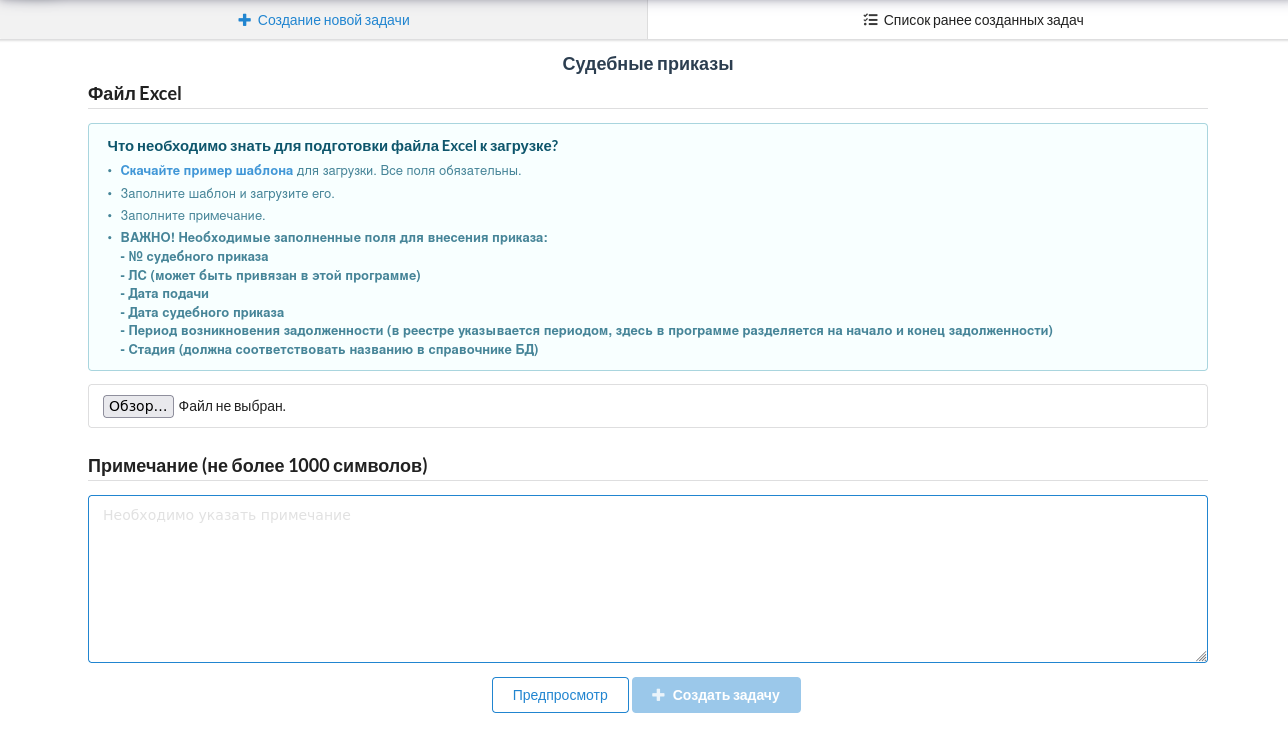1288x746 pixels.
Task: Click the plus icon on Создать задачу button
Action: tap(658, 695)
